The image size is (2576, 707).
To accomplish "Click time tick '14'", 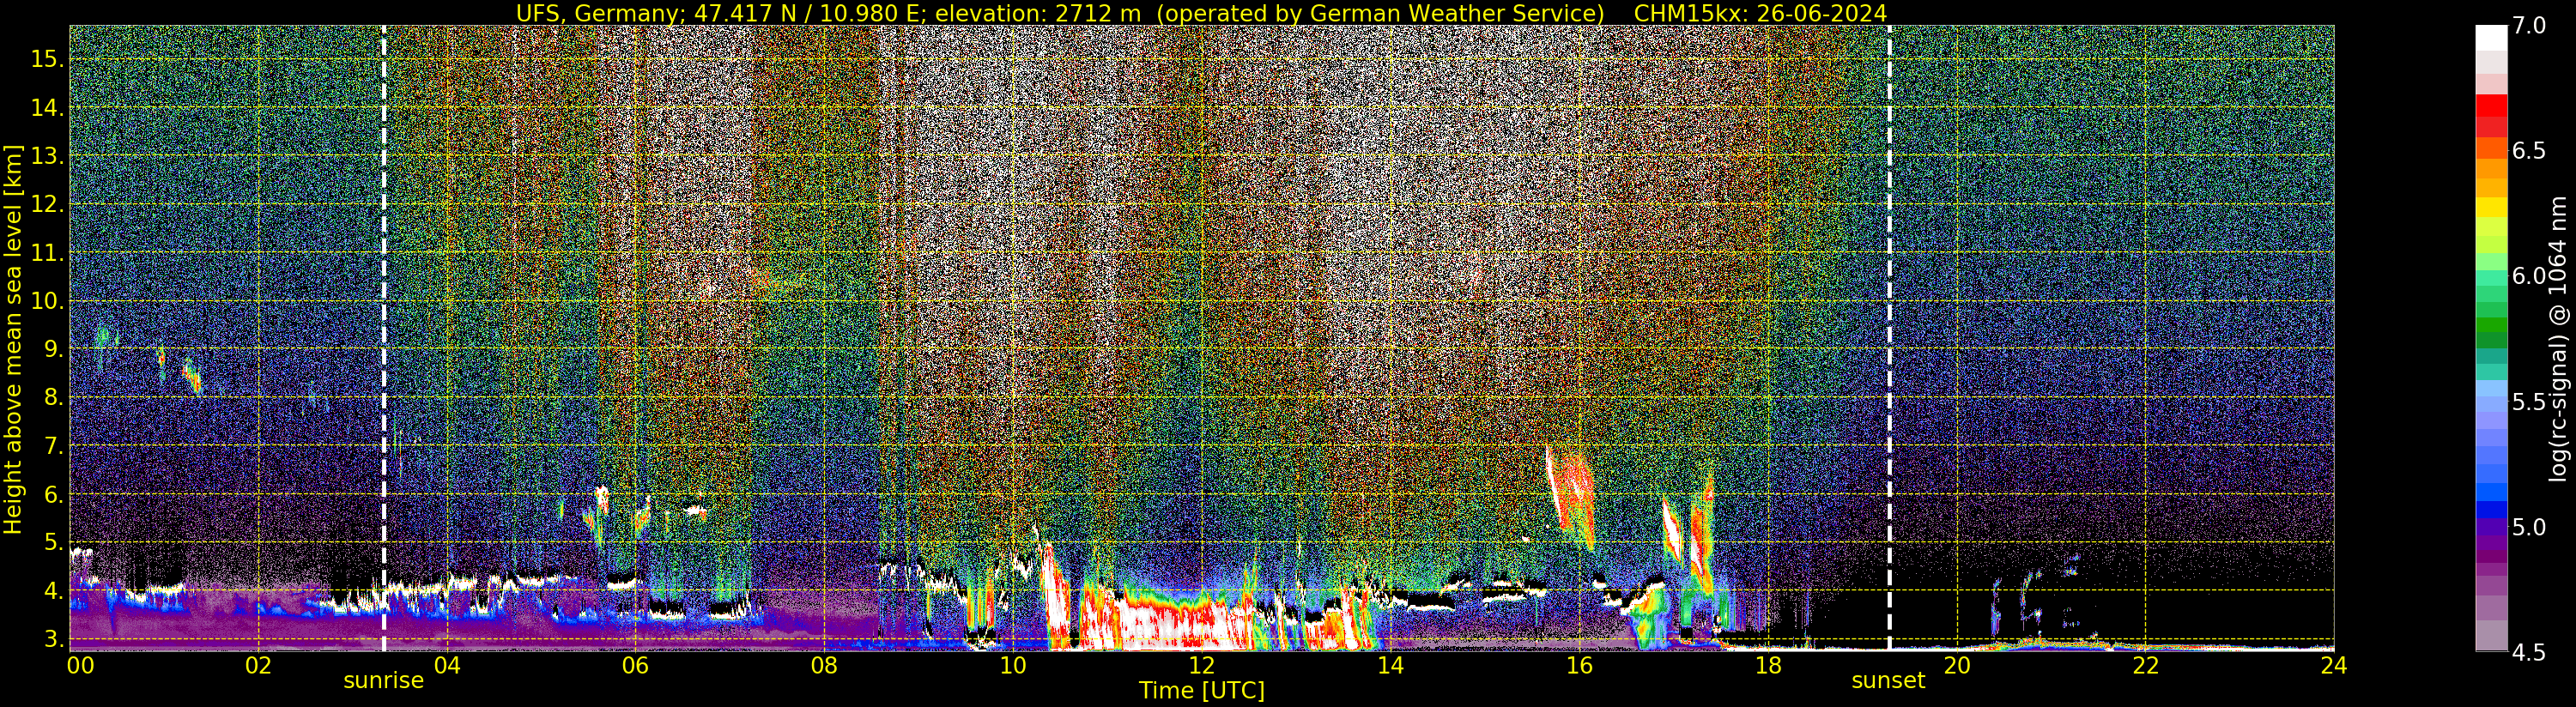I will (1390, 665).
